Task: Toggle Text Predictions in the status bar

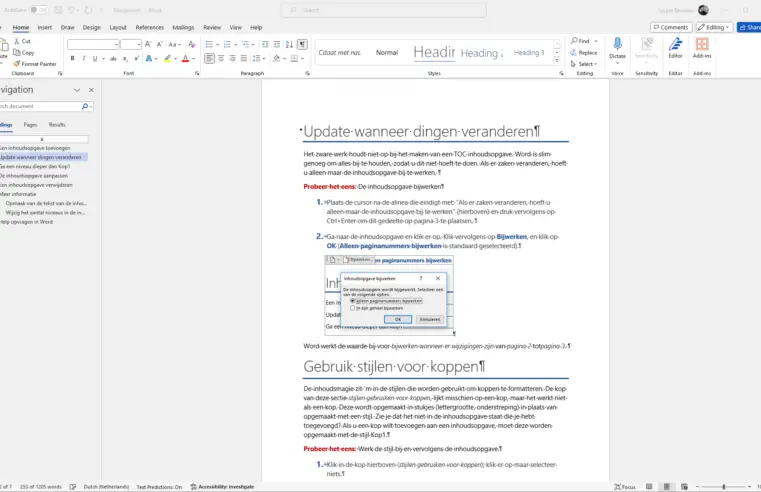Action: 159,487
